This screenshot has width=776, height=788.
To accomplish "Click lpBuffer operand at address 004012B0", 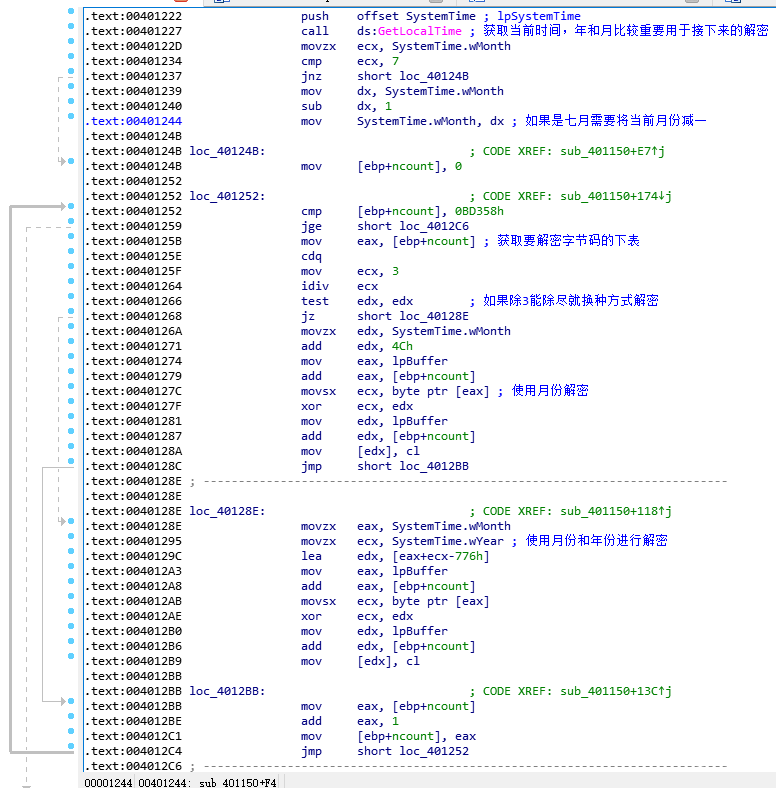I will [420, 631].
